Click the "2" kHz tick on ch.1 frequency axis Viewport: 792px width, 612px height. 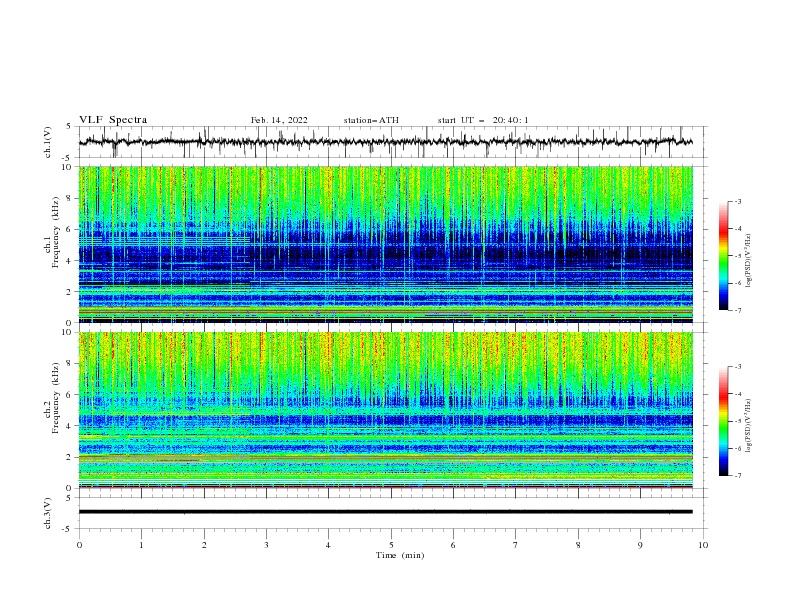click(x=70, y=291)
